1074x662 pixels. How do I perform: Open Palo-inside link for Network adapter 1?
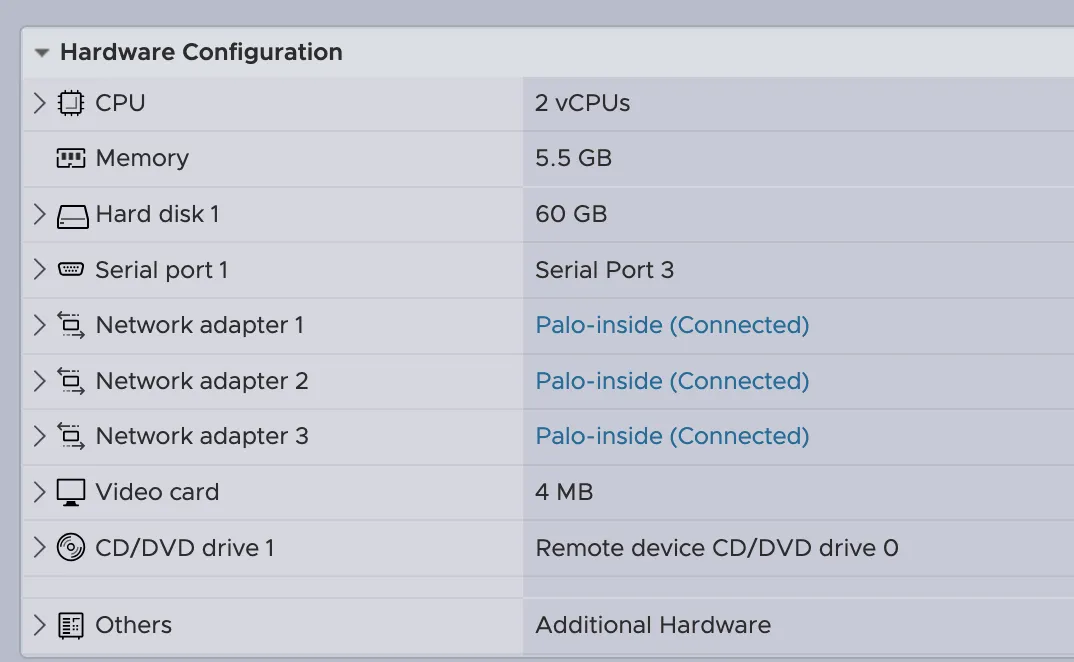coord(672,325)
